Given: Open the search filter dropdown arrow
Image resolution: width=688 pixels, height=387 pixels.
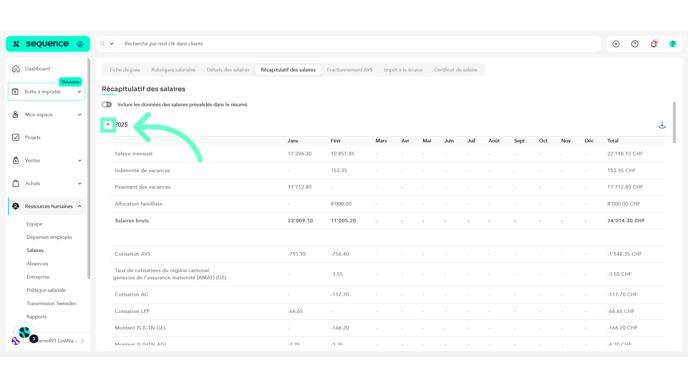Looking at the screenshot, I should [x=111, y=44].
